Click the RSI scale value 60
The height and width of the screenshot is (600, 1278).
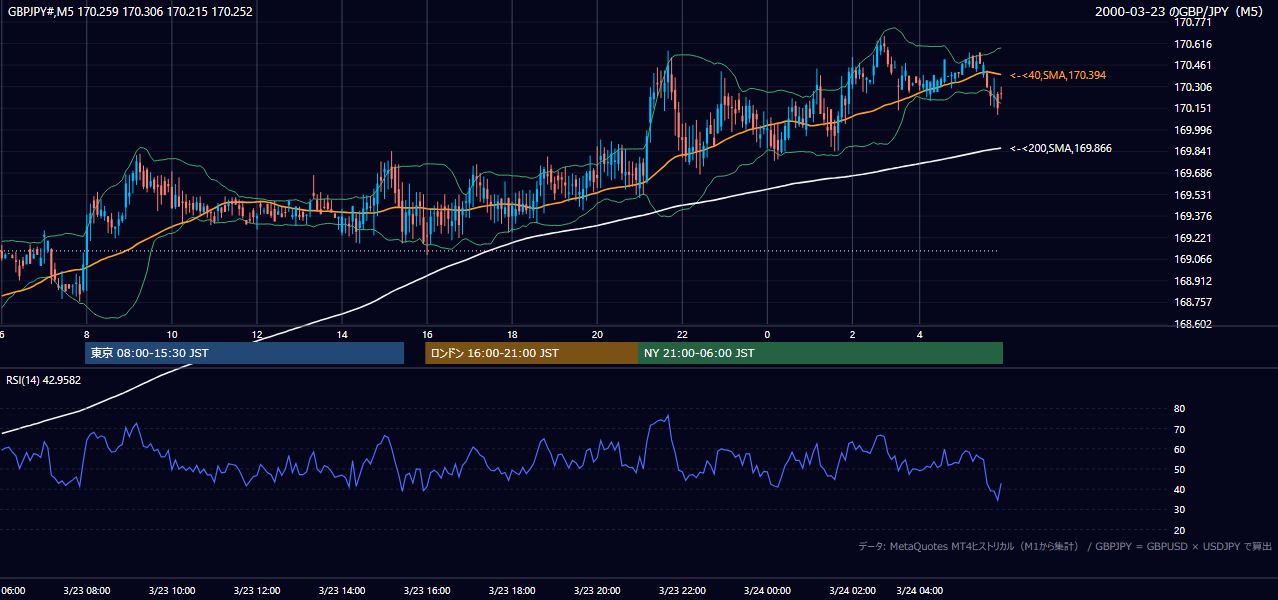click(x=1179, y=449)
